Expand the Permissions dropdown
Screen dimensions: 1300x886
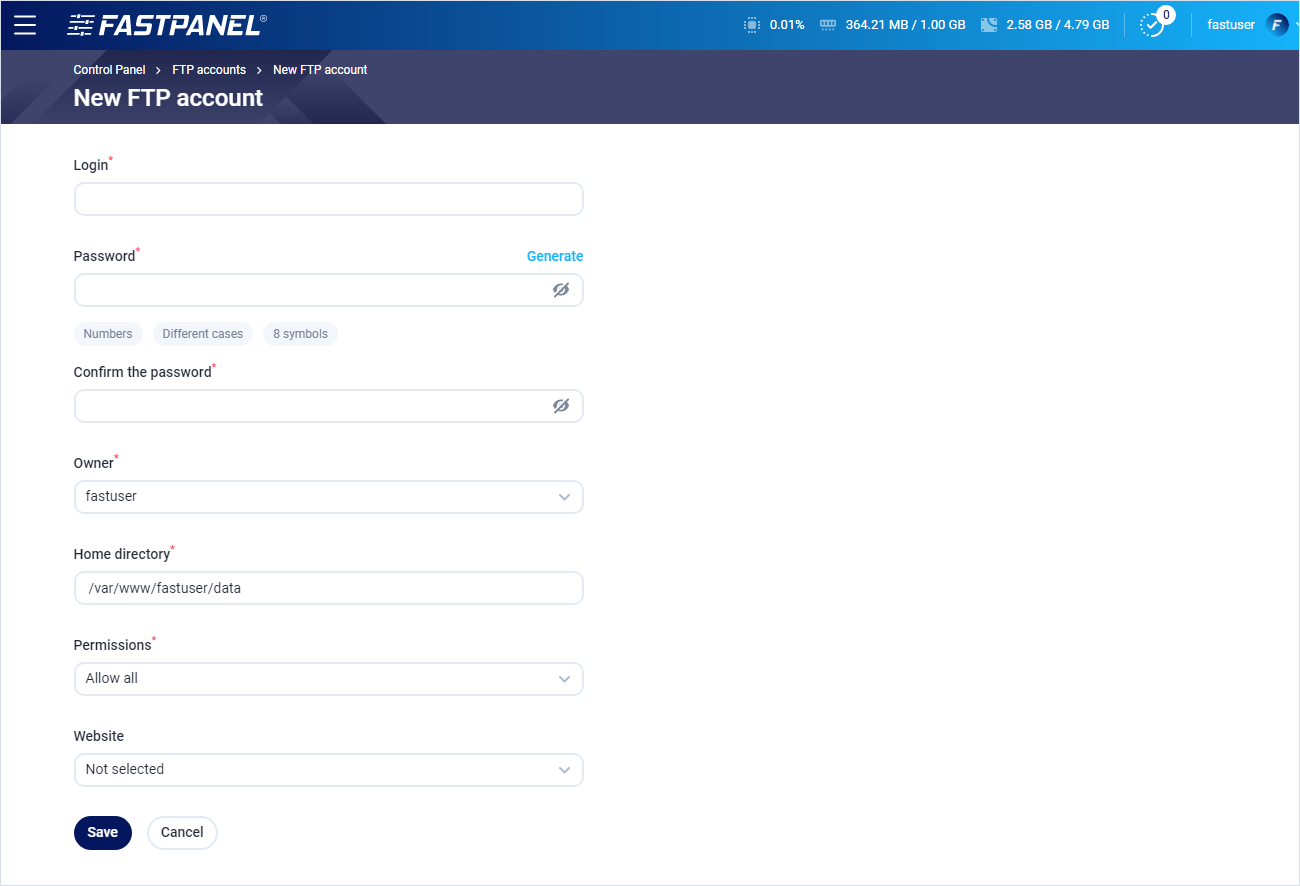tap(328, 679)
